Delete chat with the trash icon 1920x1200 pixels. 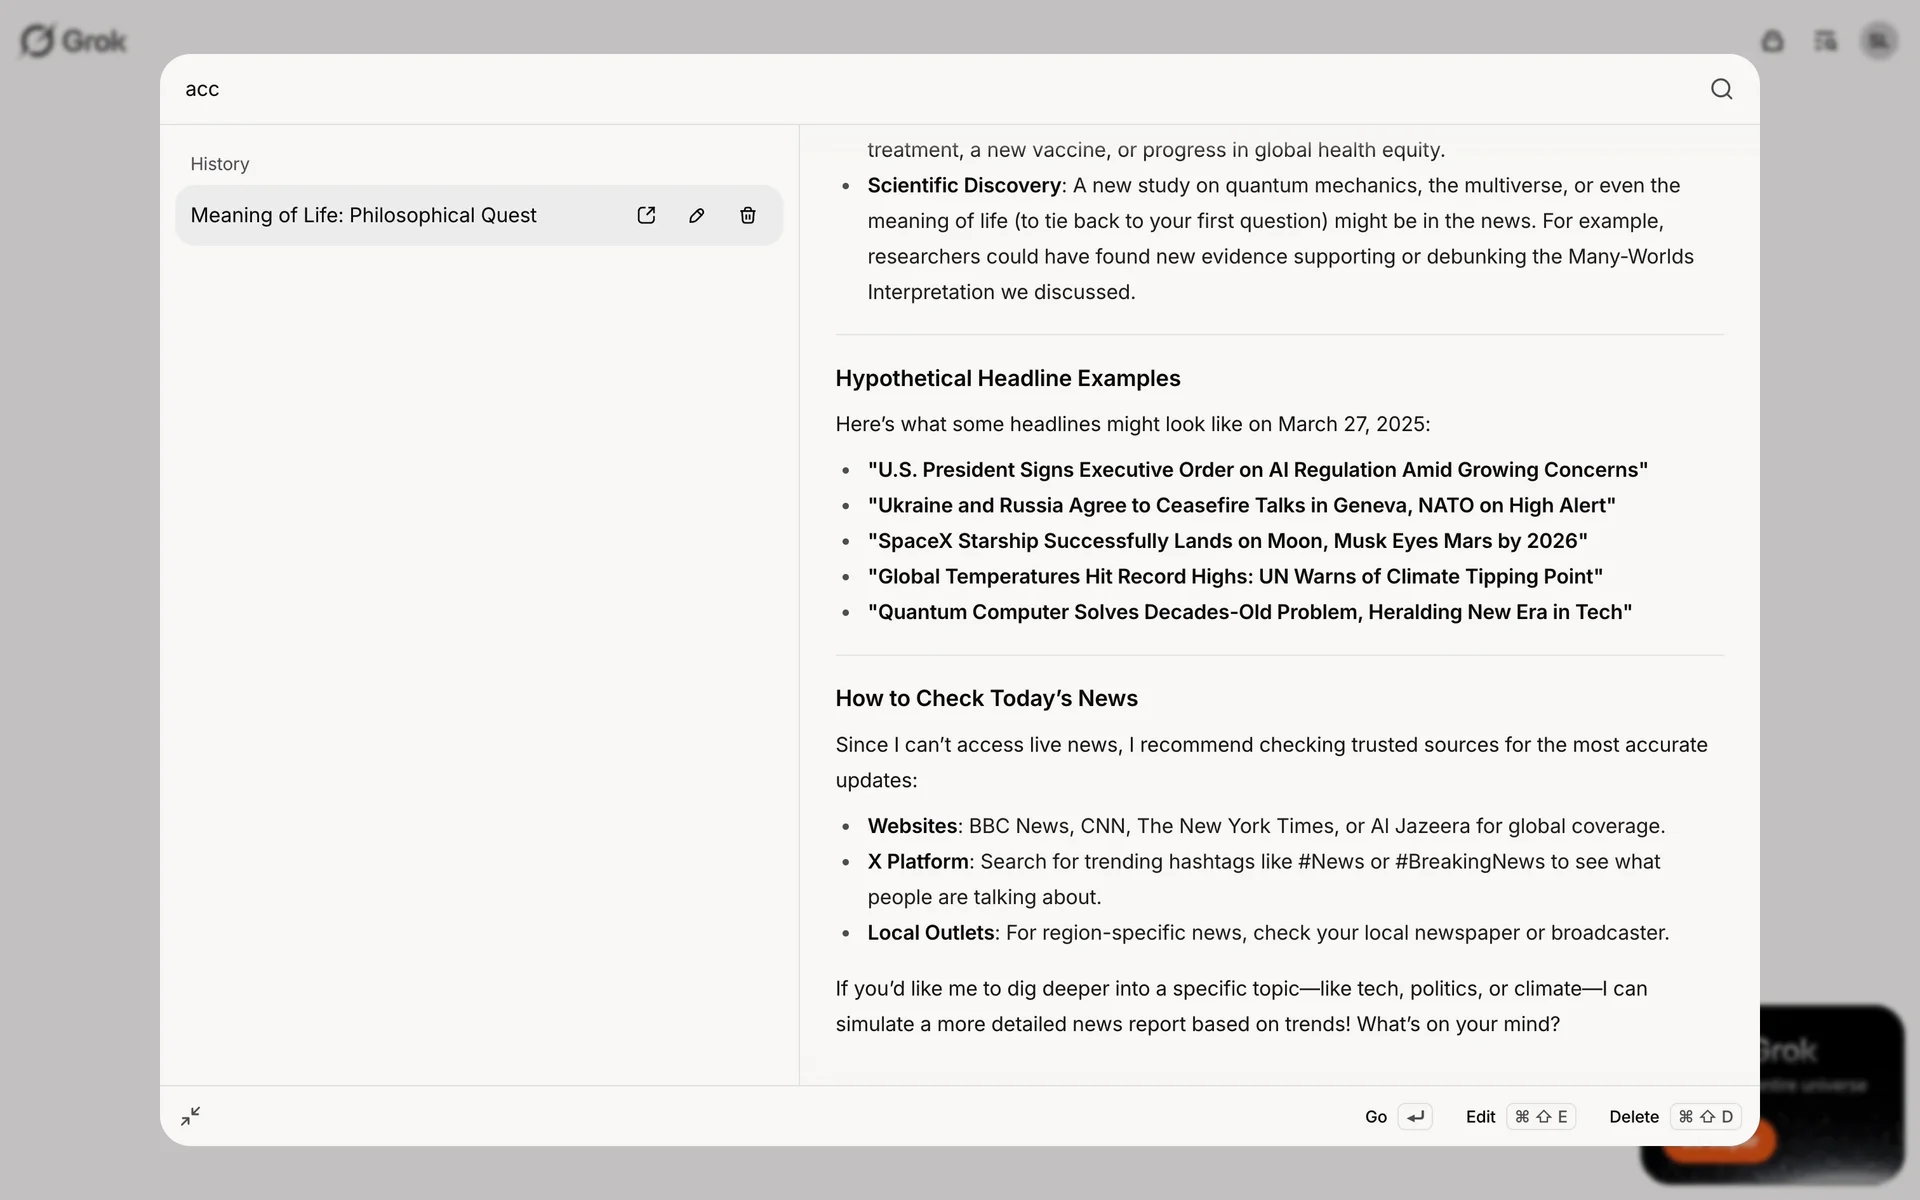tap(748, 215)
